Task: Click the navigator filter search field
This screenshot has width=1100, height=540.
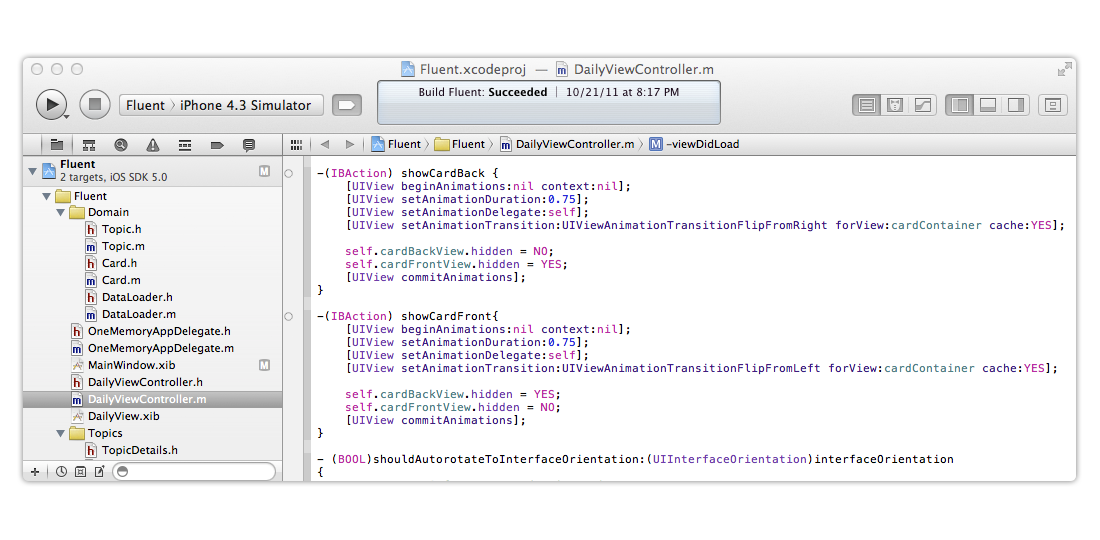Action: click(193, 471)
